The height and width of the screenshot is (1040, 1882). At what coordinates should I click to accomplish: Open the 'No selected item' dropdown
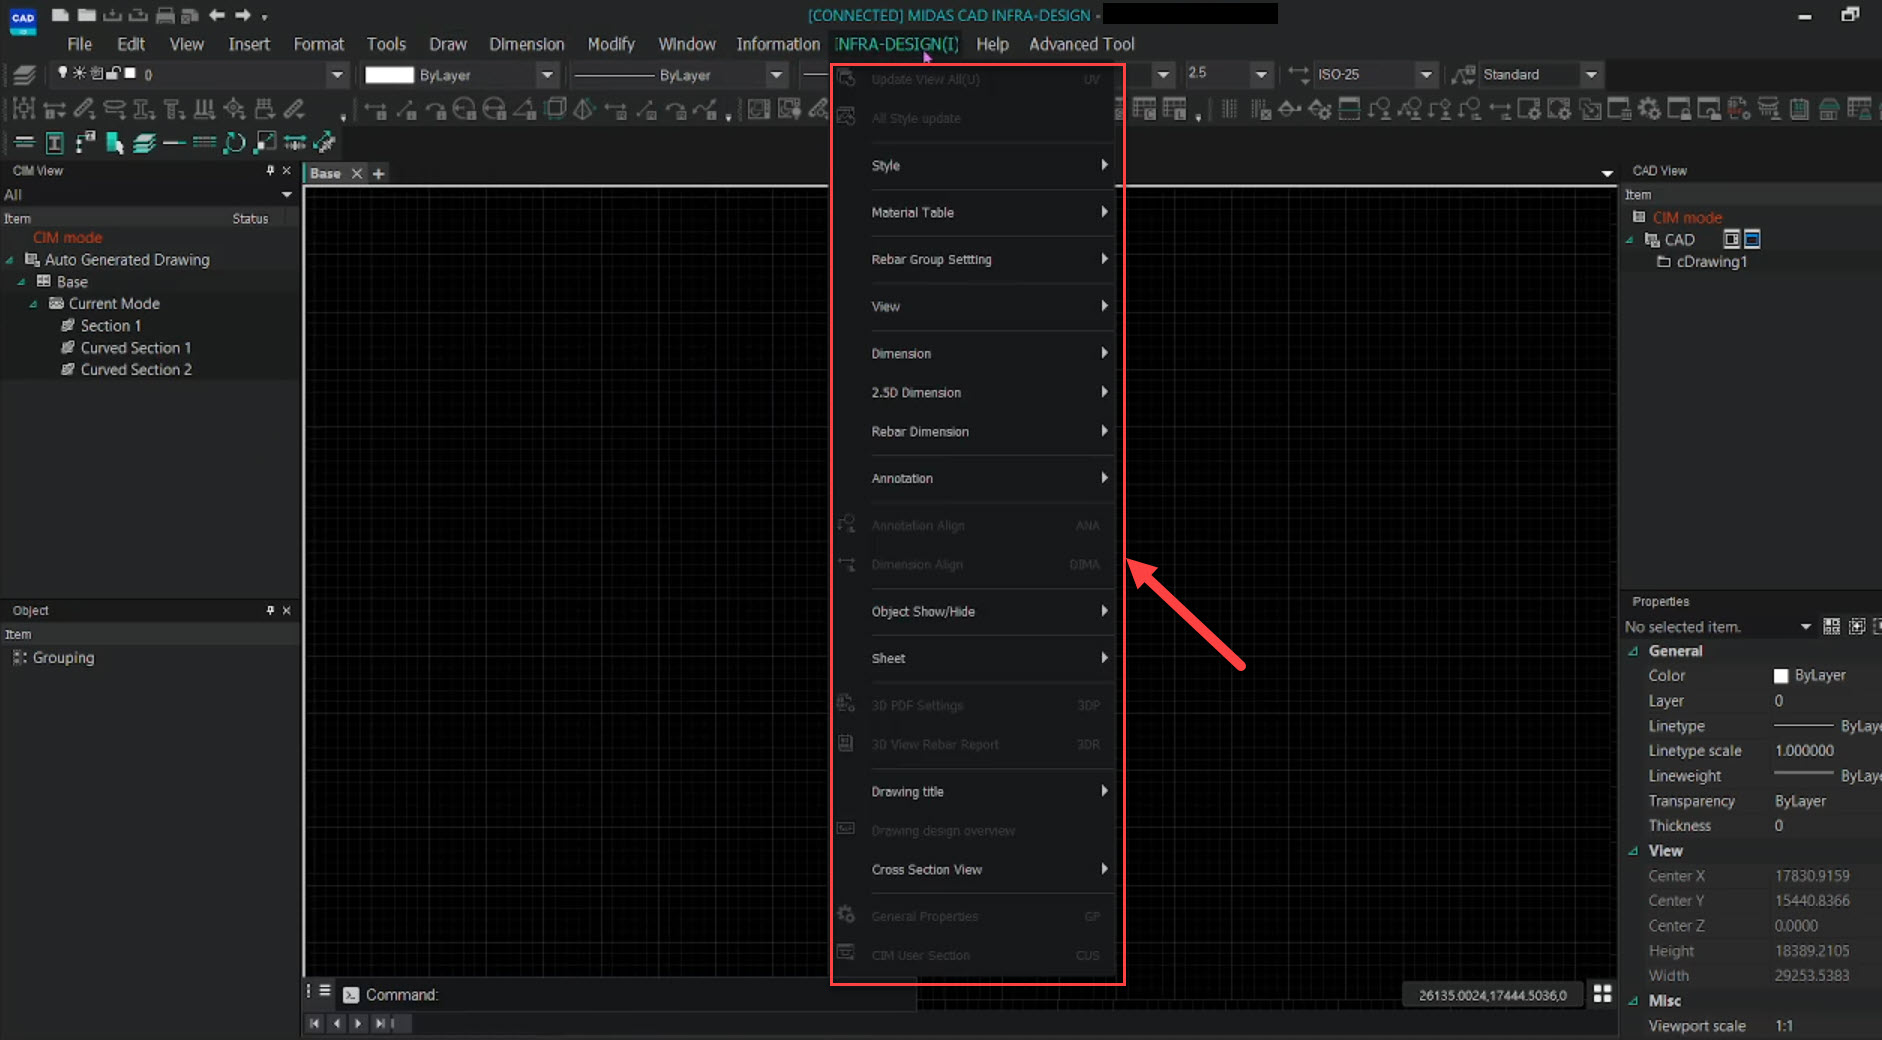pyautogui.click(x=1806, y=627)
